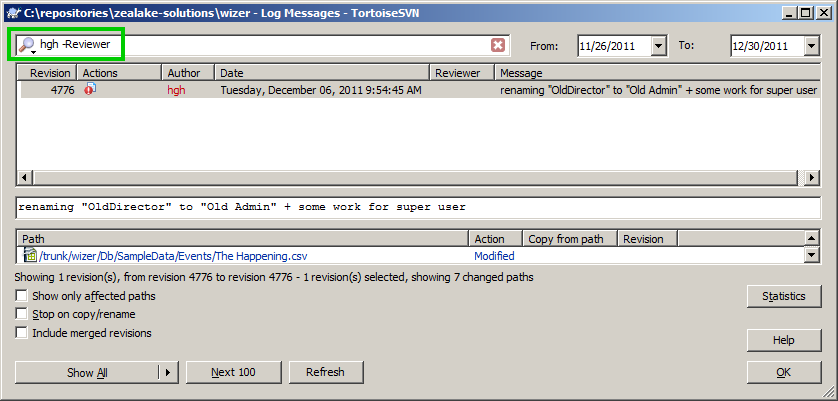Toggle Stop on copy/rename checkbox
This screenshot has height=401, width=838.
click(x=21, y=314)
